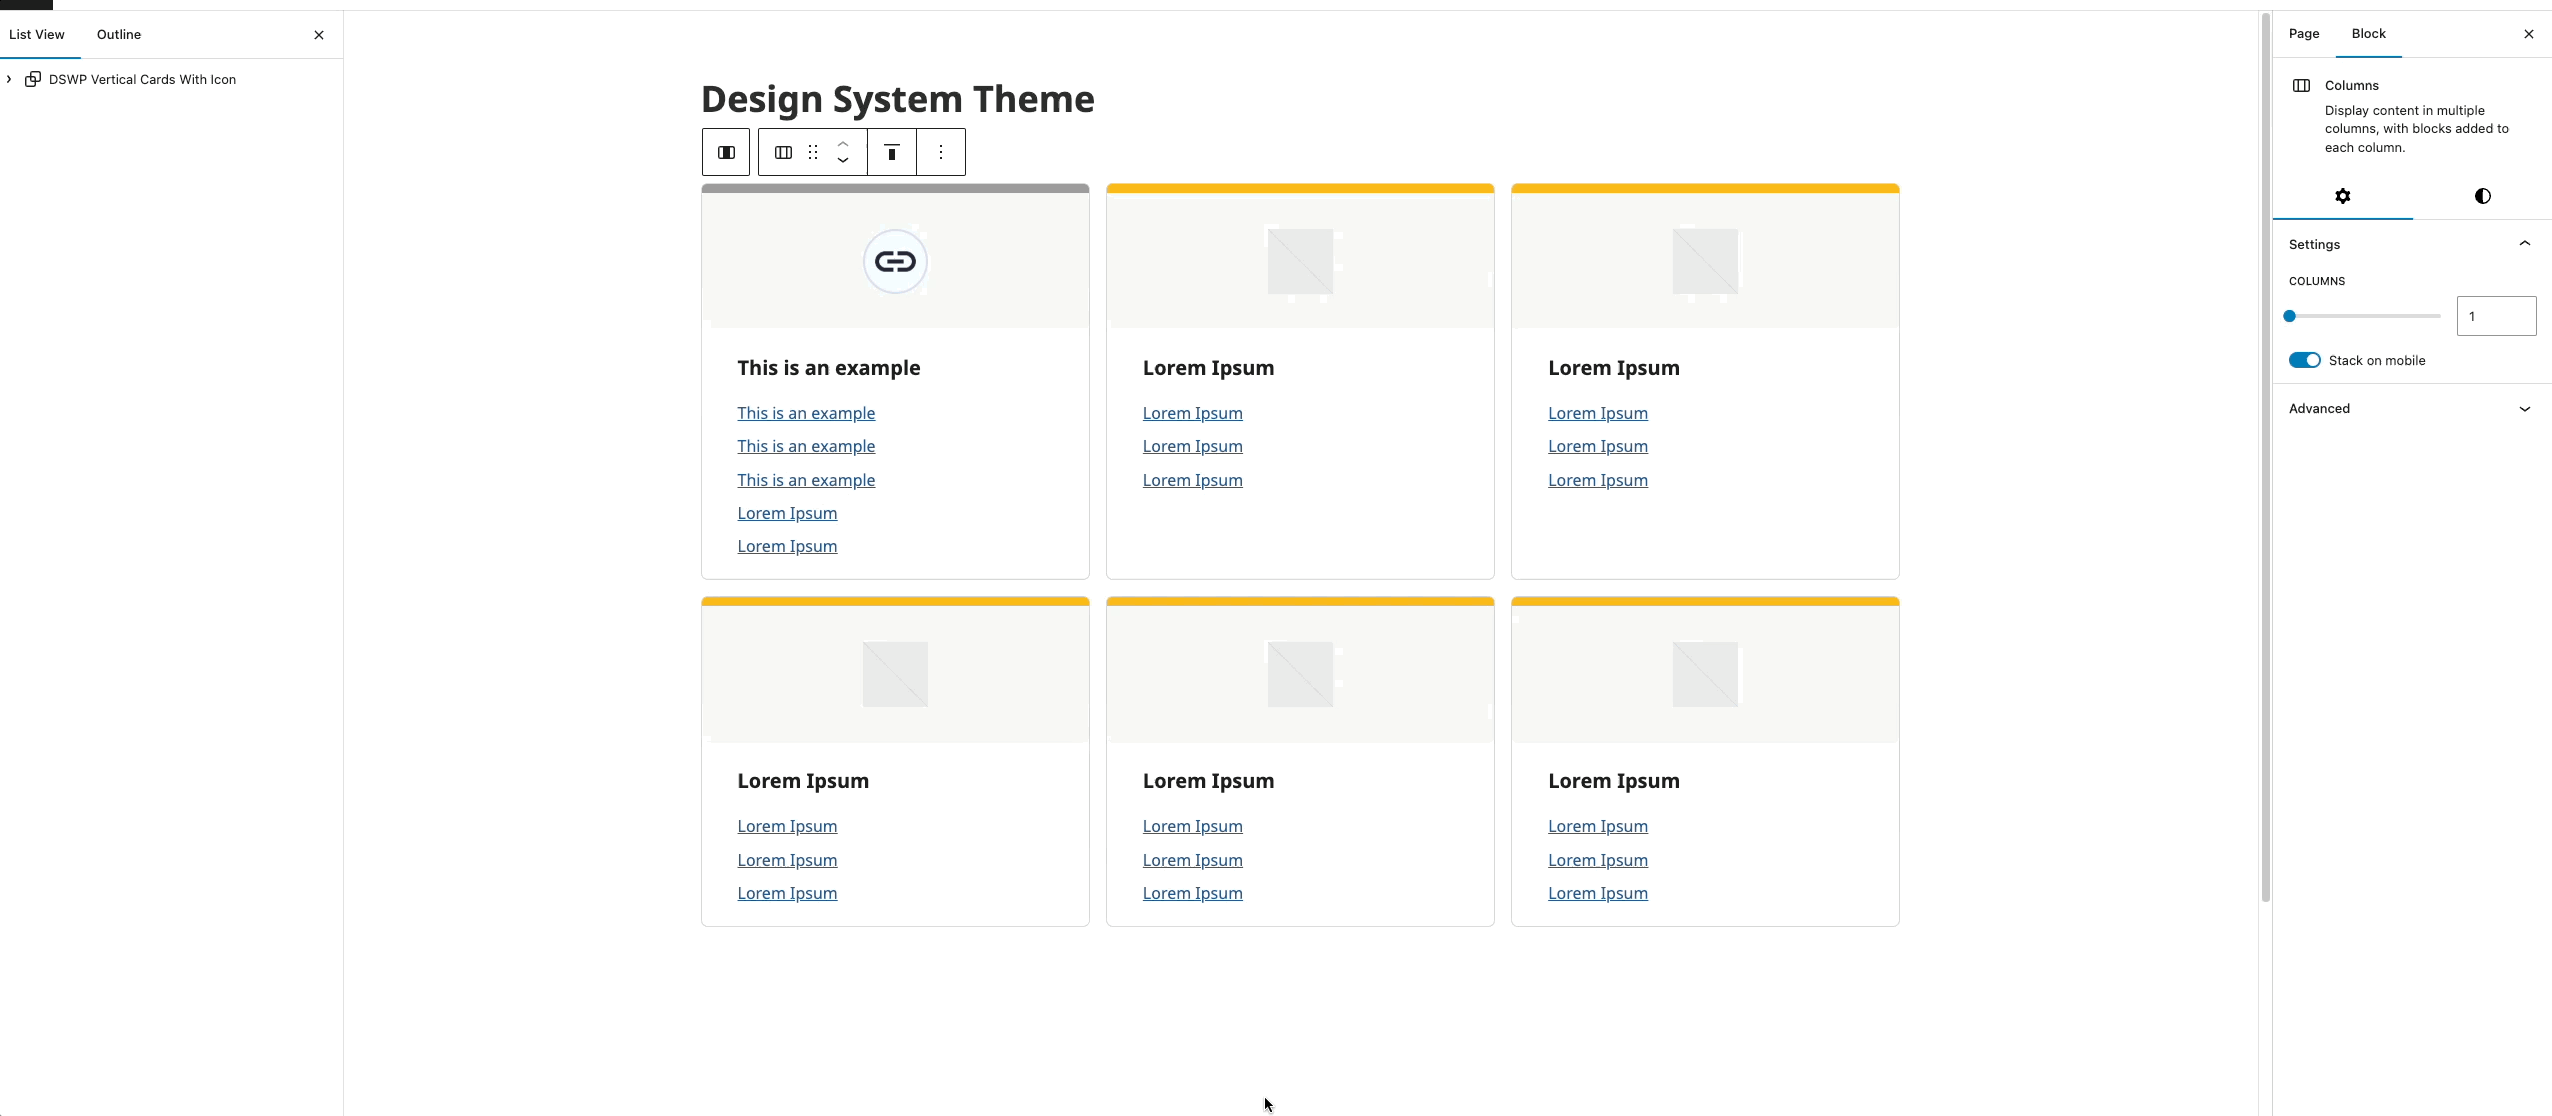
Task: Move block up with the arrow
Action: pos(843,143)
